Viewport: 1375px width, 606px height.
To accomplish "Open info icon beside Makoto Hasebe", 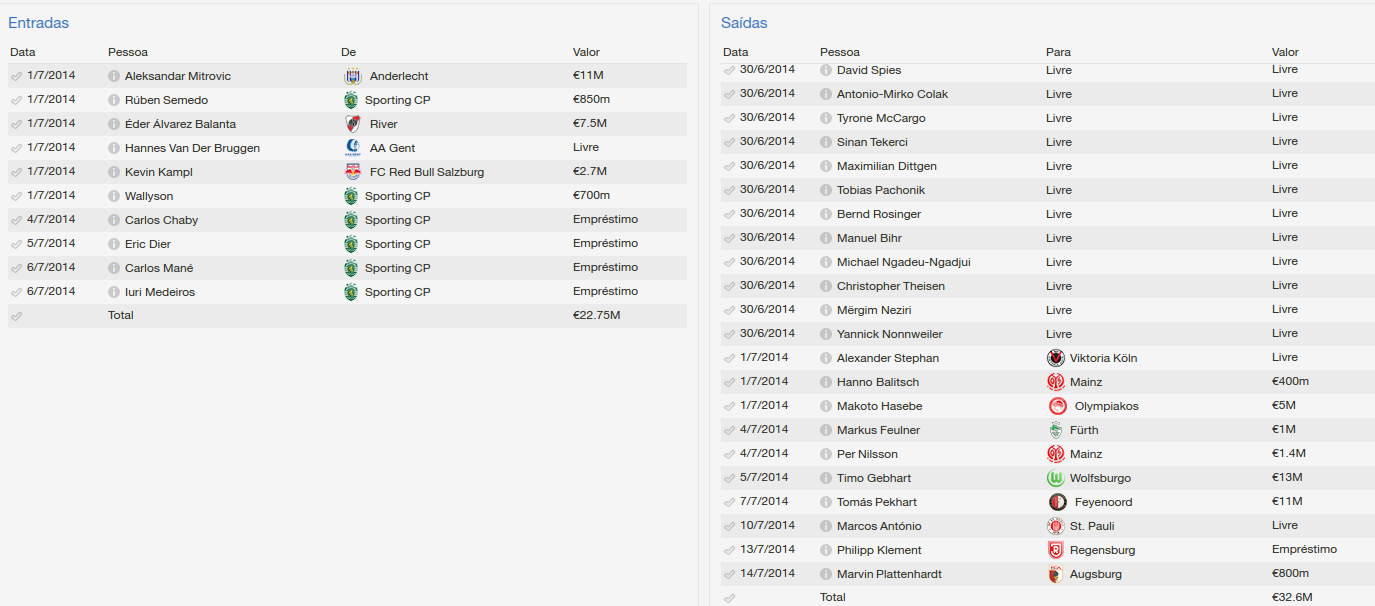I will pos(826,406).
